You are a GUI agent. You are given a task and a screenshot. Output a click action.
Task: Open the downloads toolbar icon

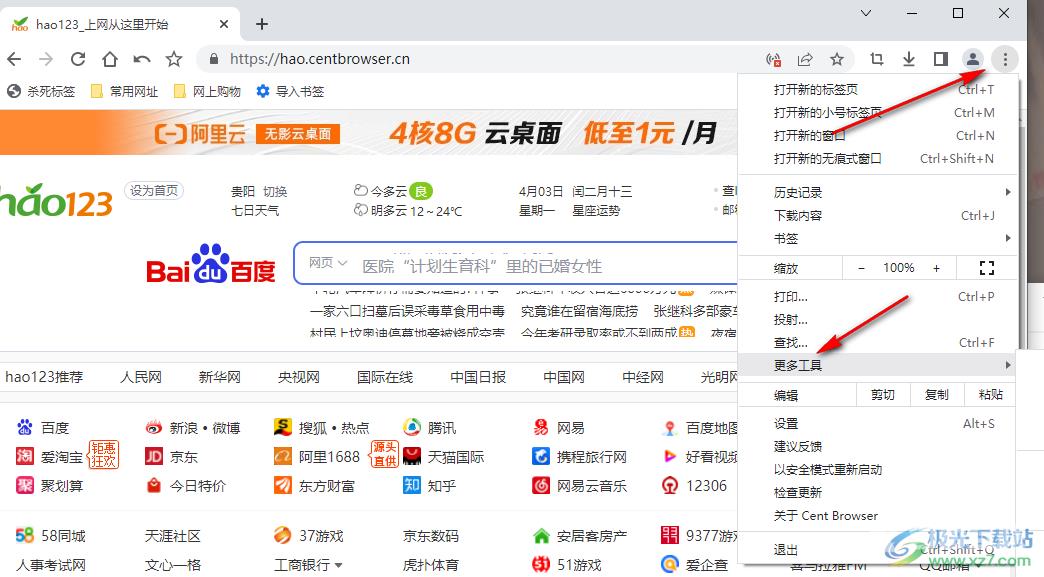(909, 59)
